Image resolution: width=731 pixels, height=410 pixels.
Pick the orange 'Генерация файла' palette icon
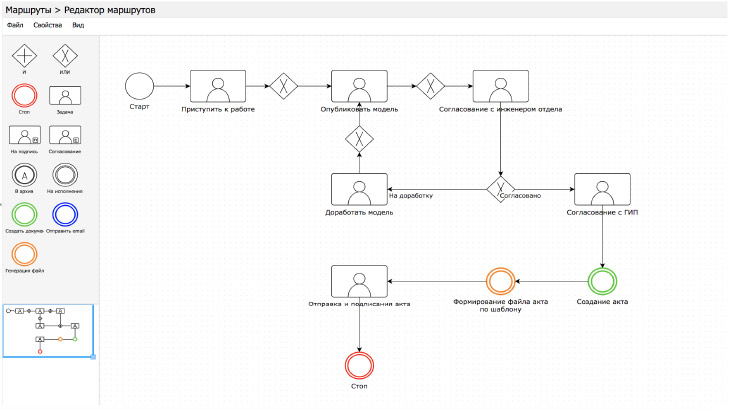[23, 255]
